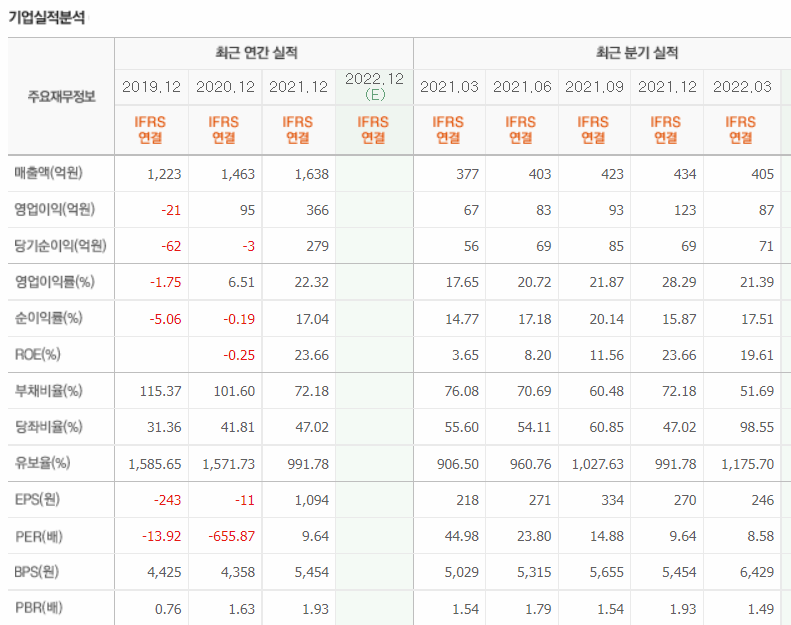
Task: Click the 순이익률(%) row label
Action: [x=48, y=318]
